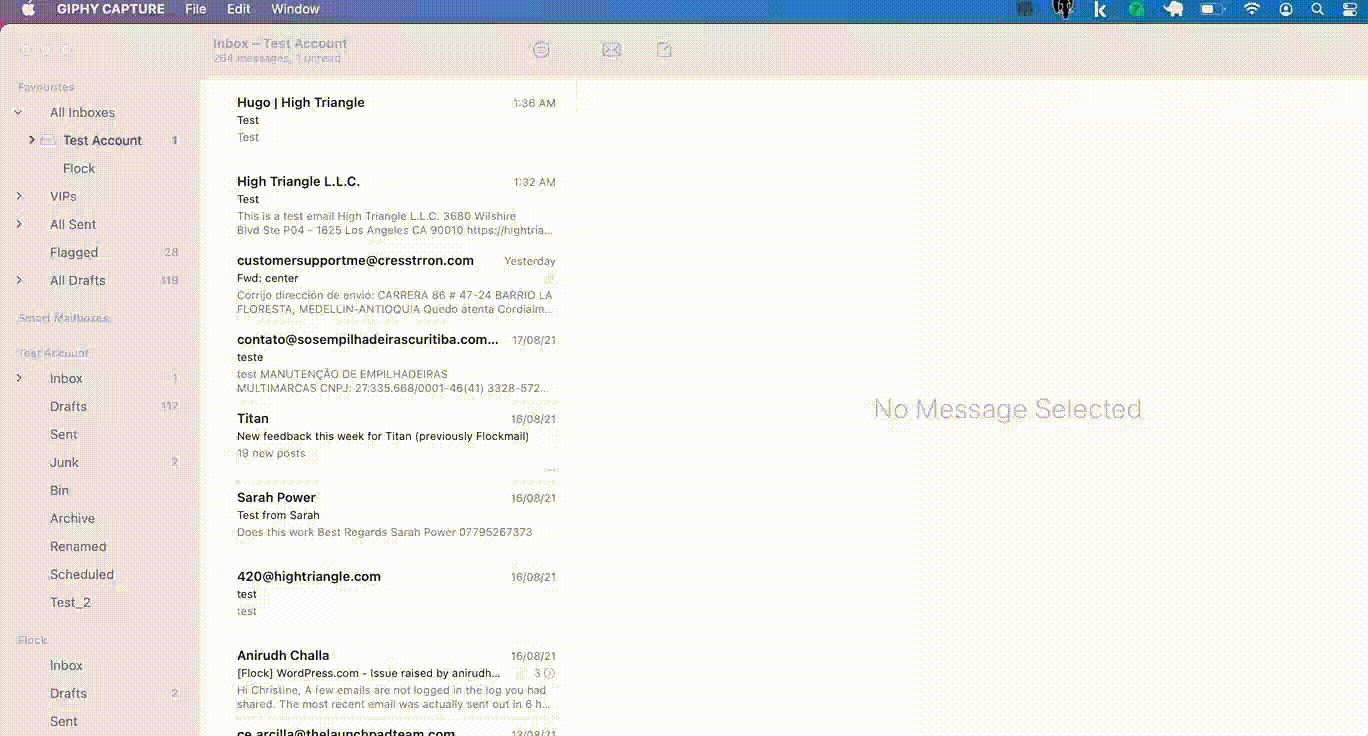Expand the VIPs mailbox
Image resolution: width=1368 pixels, height=736 pixels.
coord(19,196)
